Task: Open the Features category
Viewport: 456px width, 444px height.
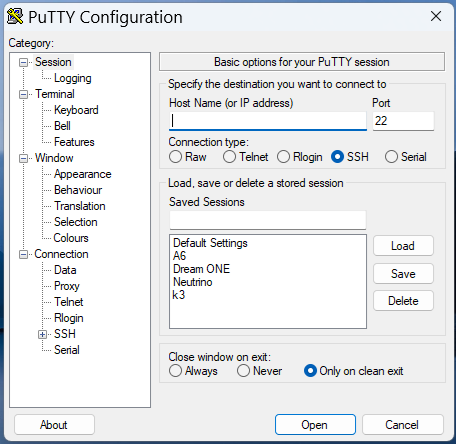Action: click(74, 142)
